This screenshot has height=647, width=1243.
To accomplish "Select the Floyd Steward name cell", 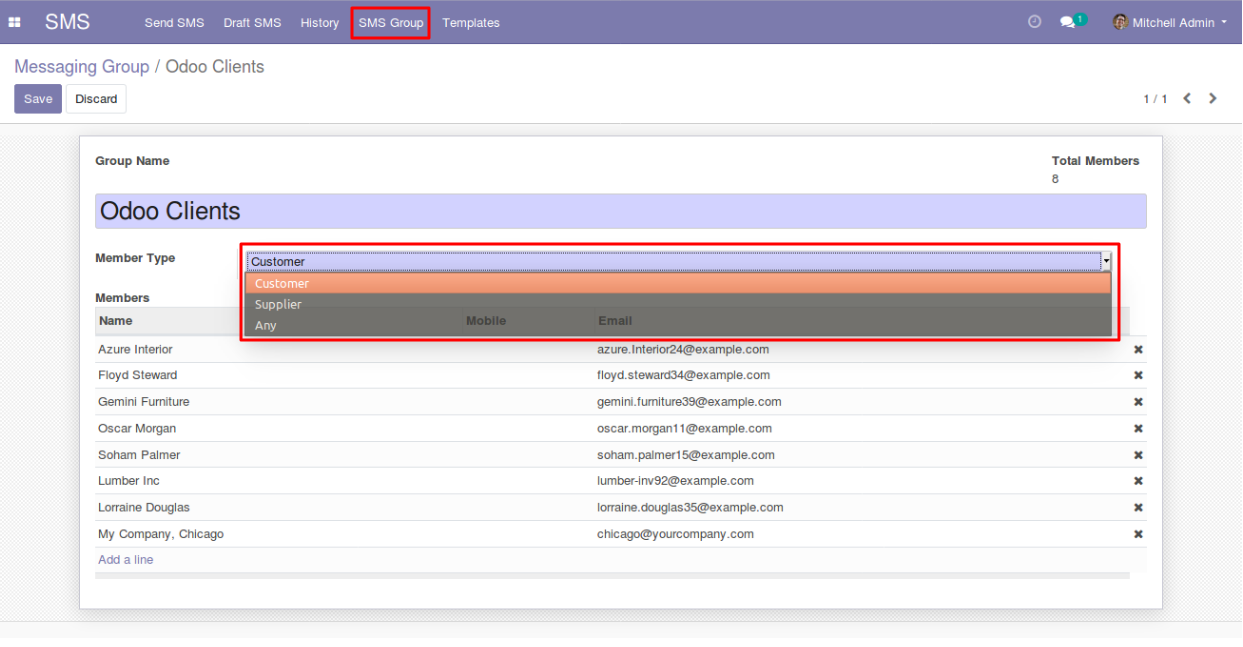I will click(138, 375).
